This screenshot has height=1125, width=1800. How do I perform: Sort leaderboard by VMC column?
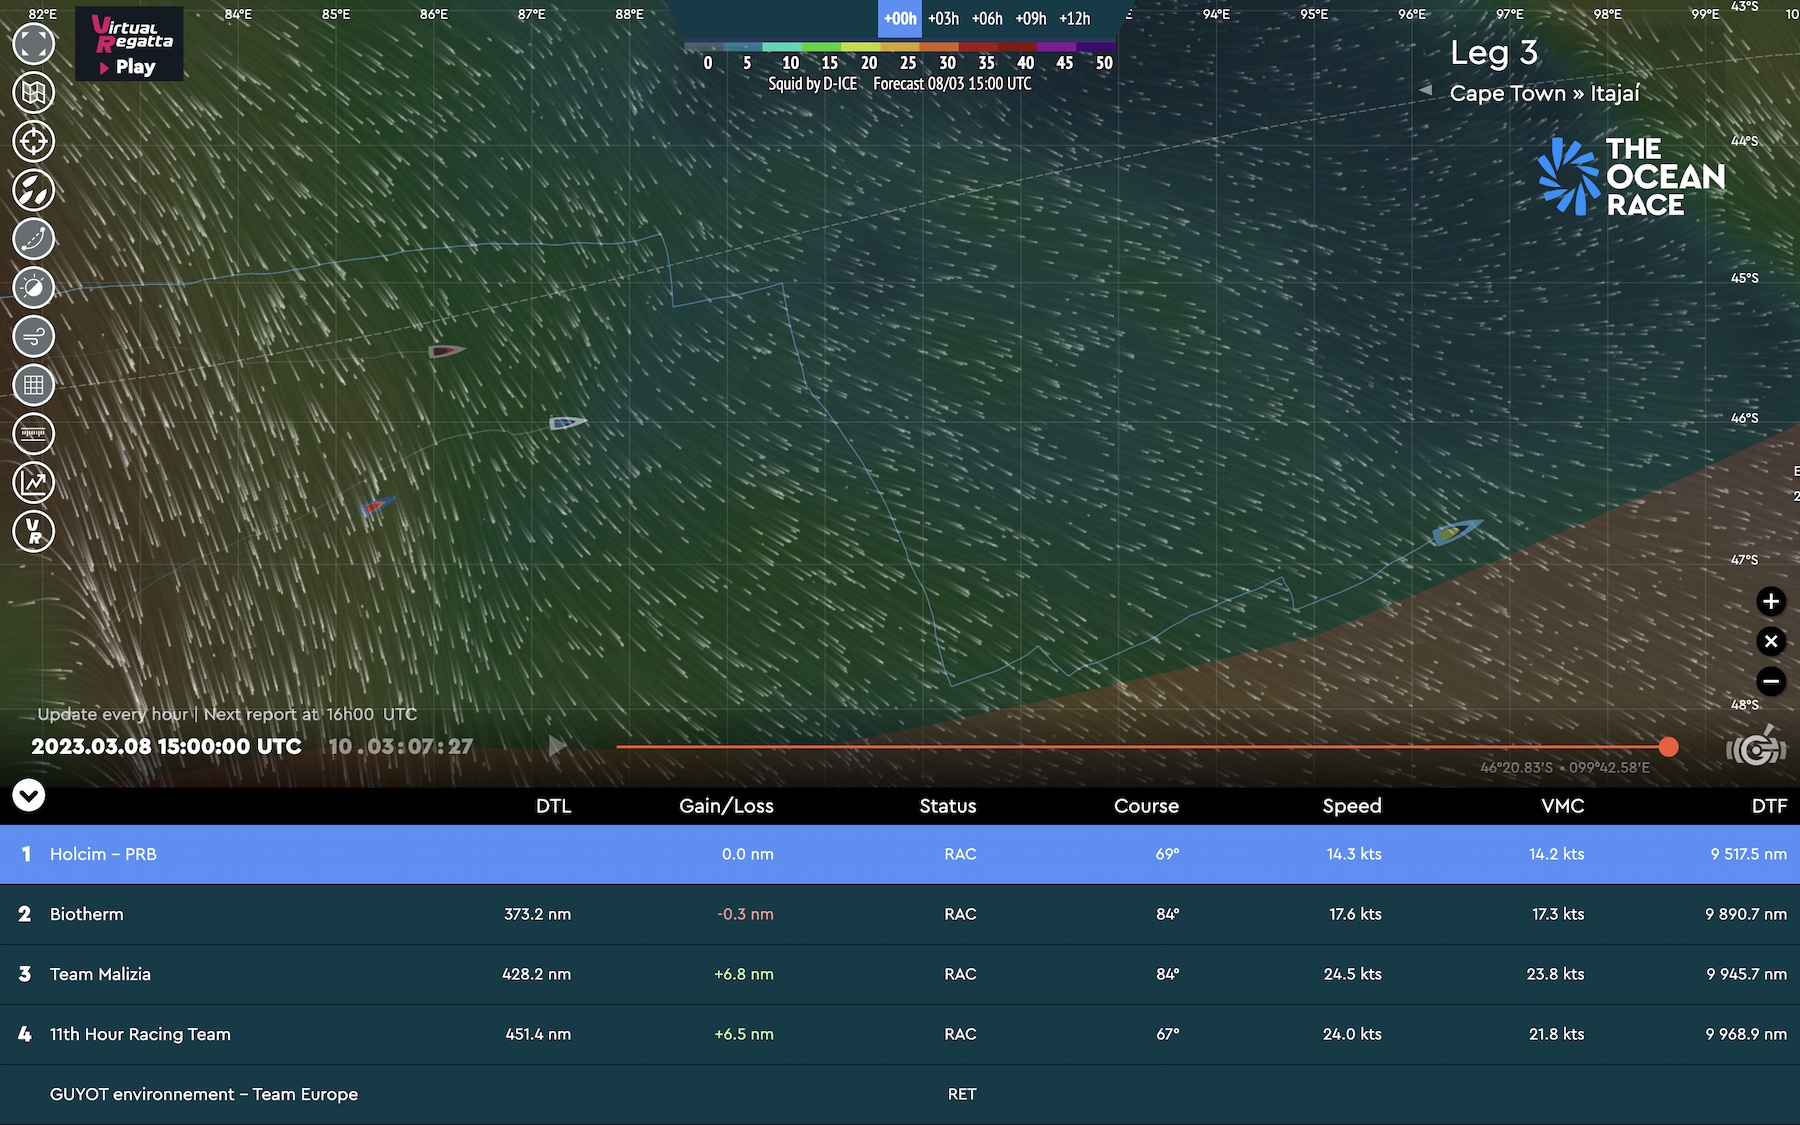pos(1563,806)
